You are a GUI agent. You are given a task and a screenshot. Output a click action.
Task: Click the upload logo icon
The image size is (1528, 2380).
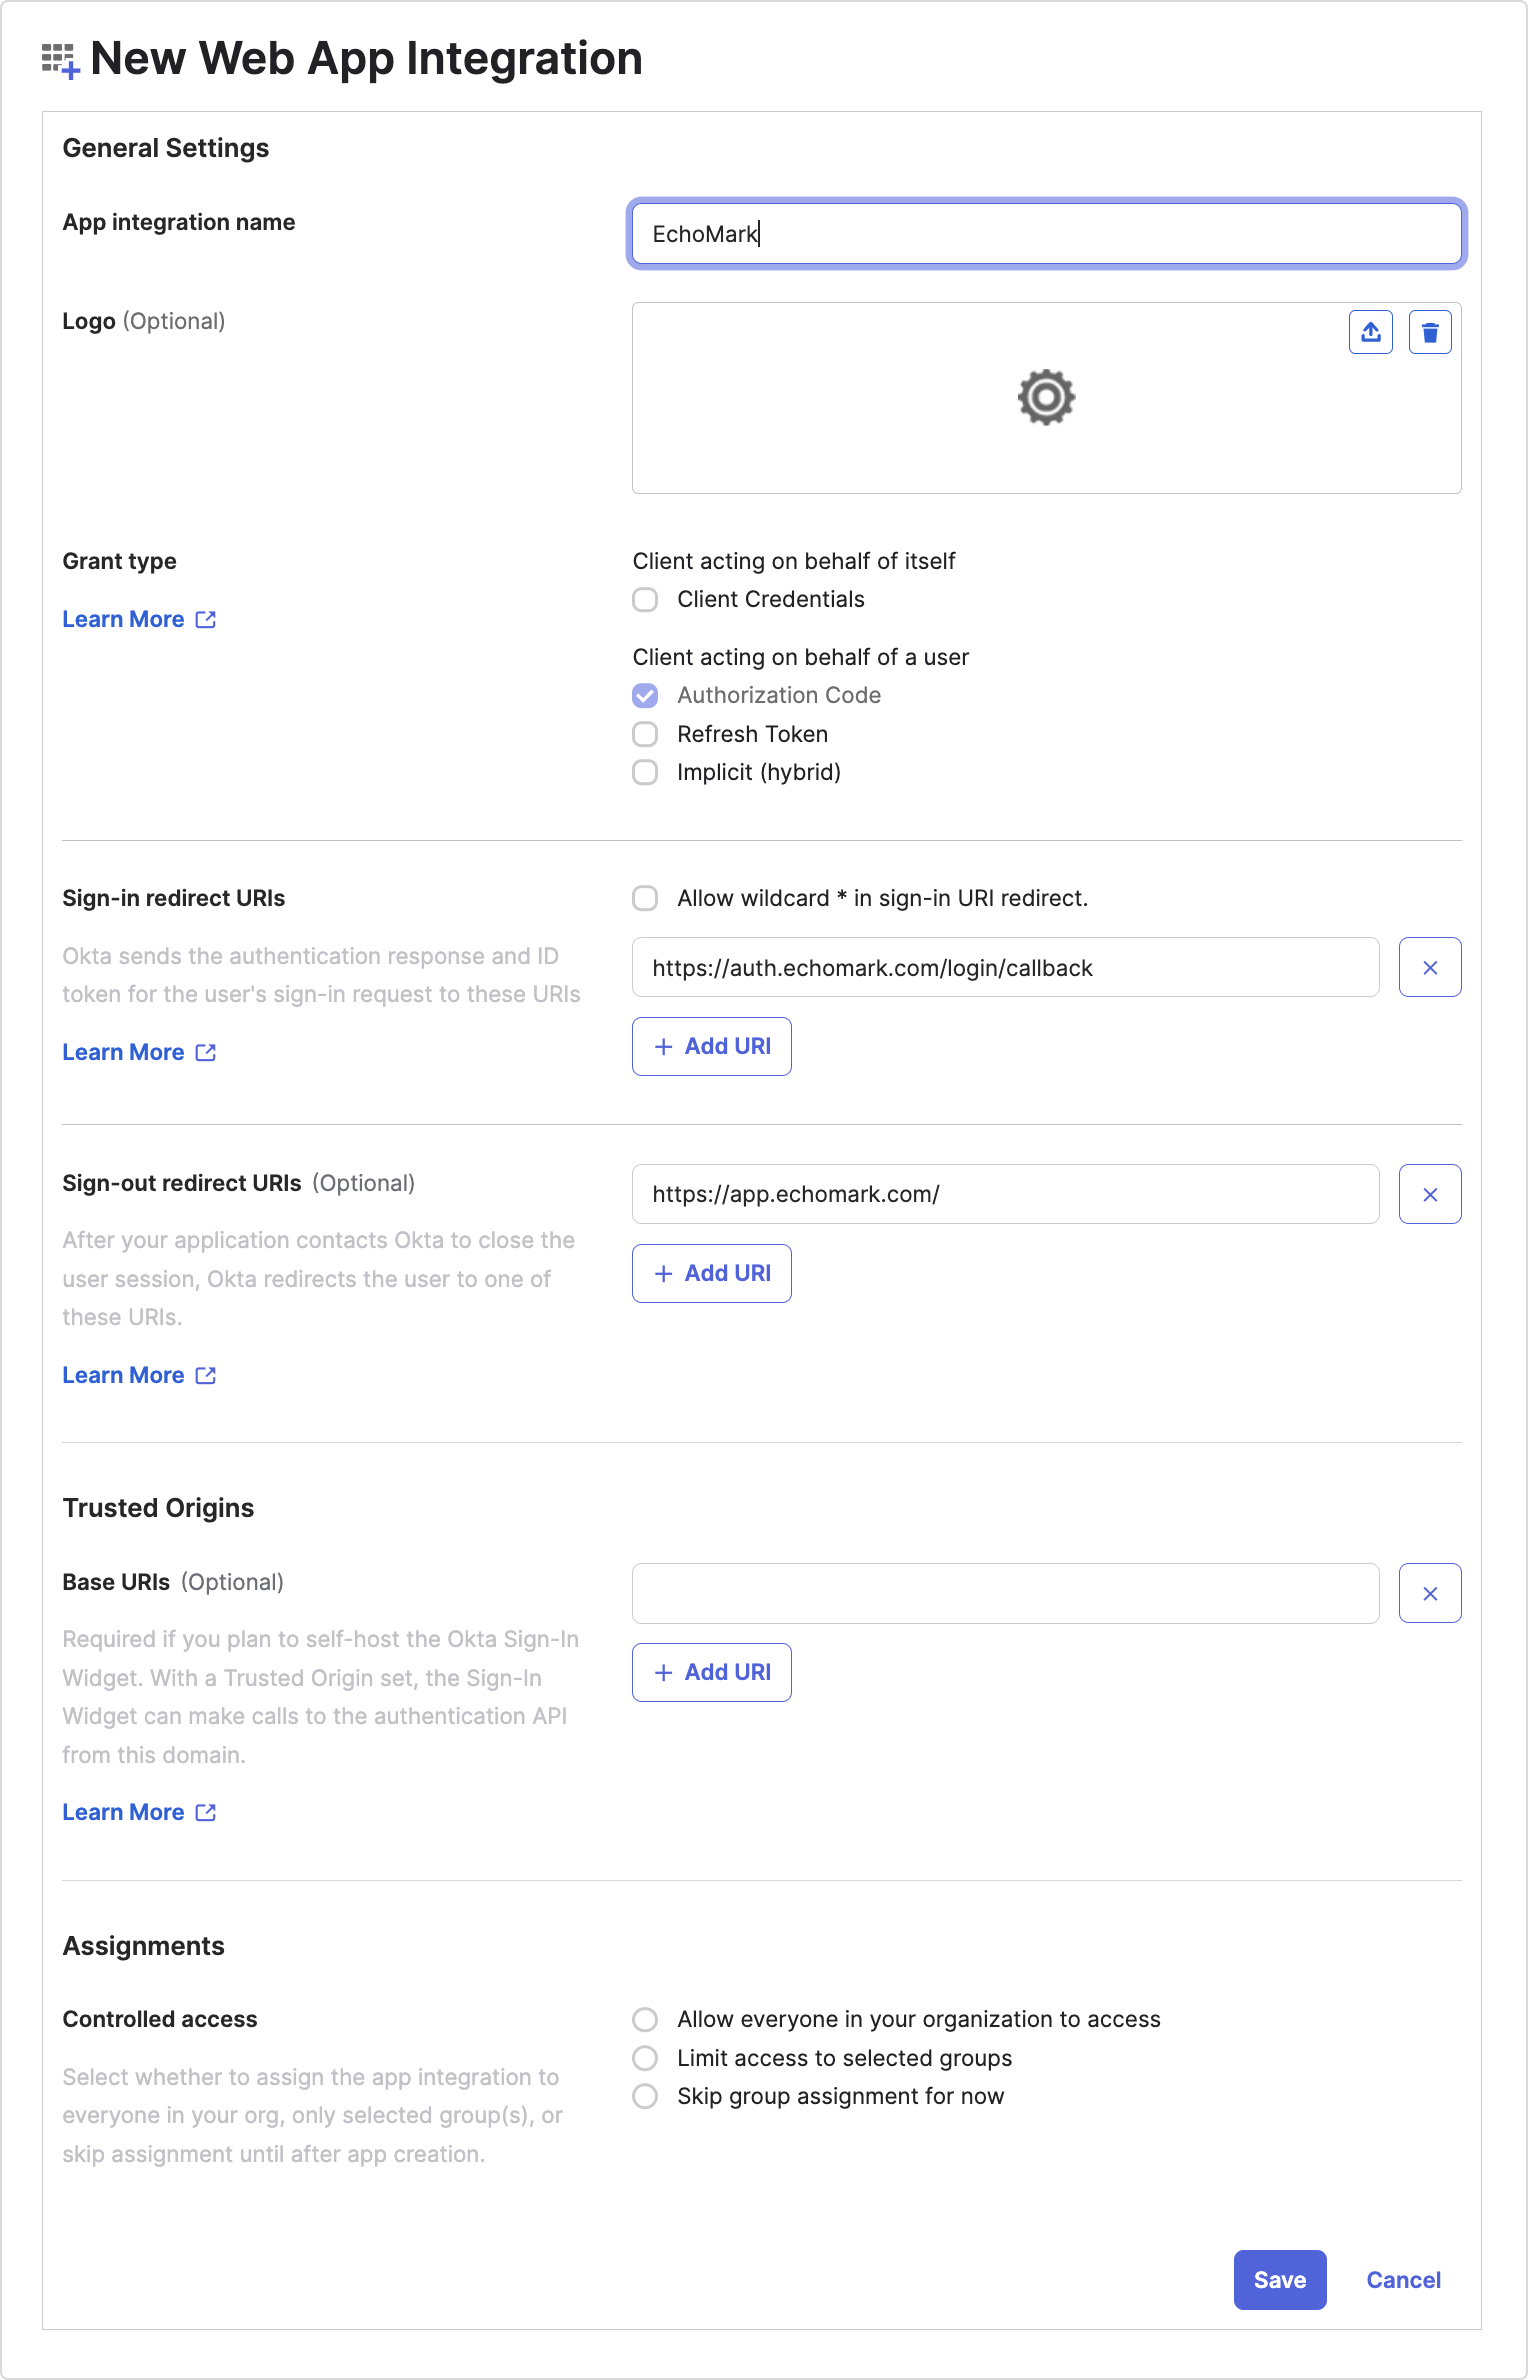[x=1370, y=332]
